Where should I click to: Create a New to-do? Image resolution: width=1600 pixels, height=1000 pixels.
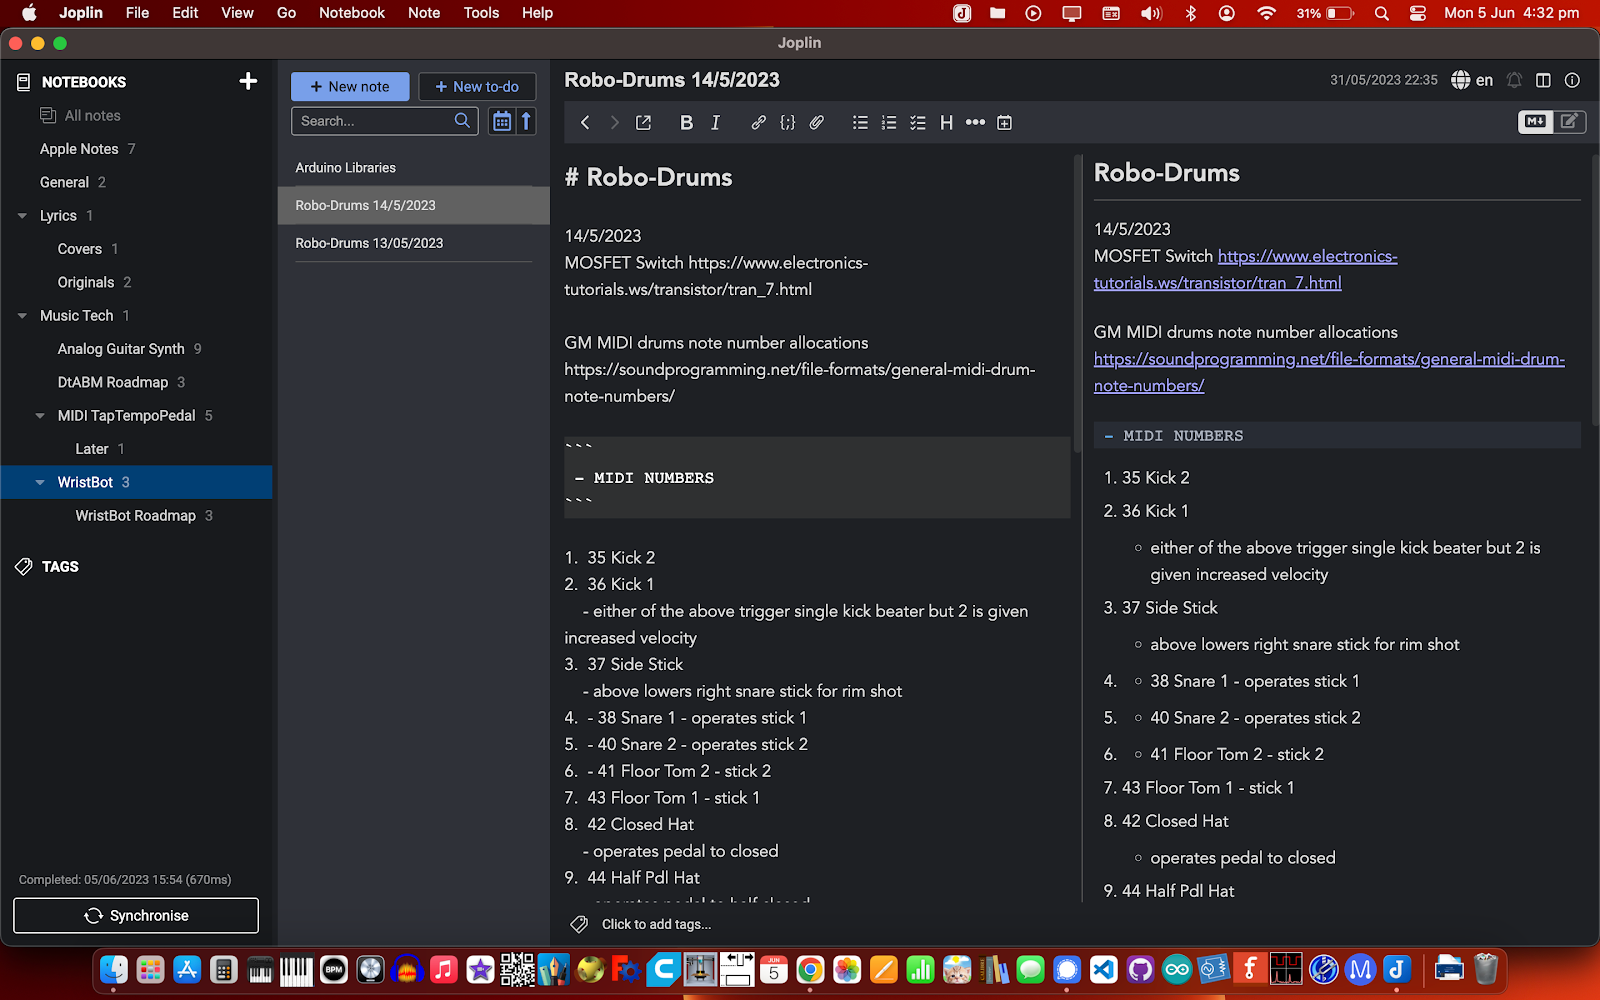(477, 87)
